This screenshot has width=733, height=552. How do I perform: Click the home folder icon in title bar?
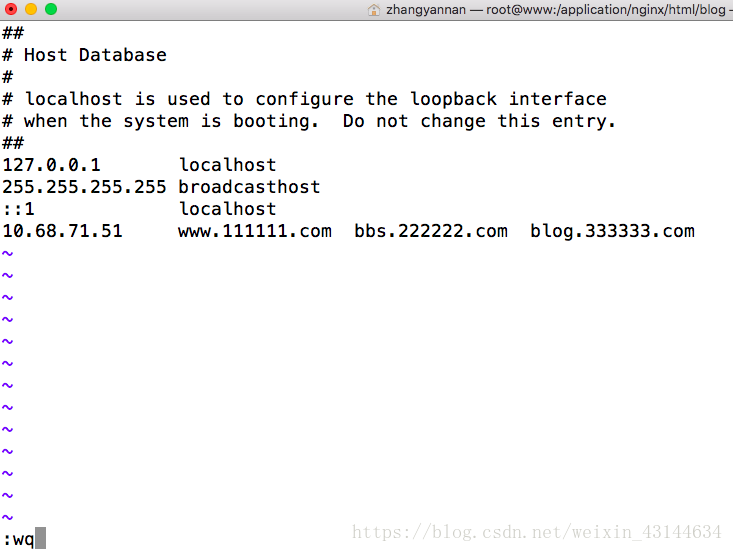pos(374,10)
